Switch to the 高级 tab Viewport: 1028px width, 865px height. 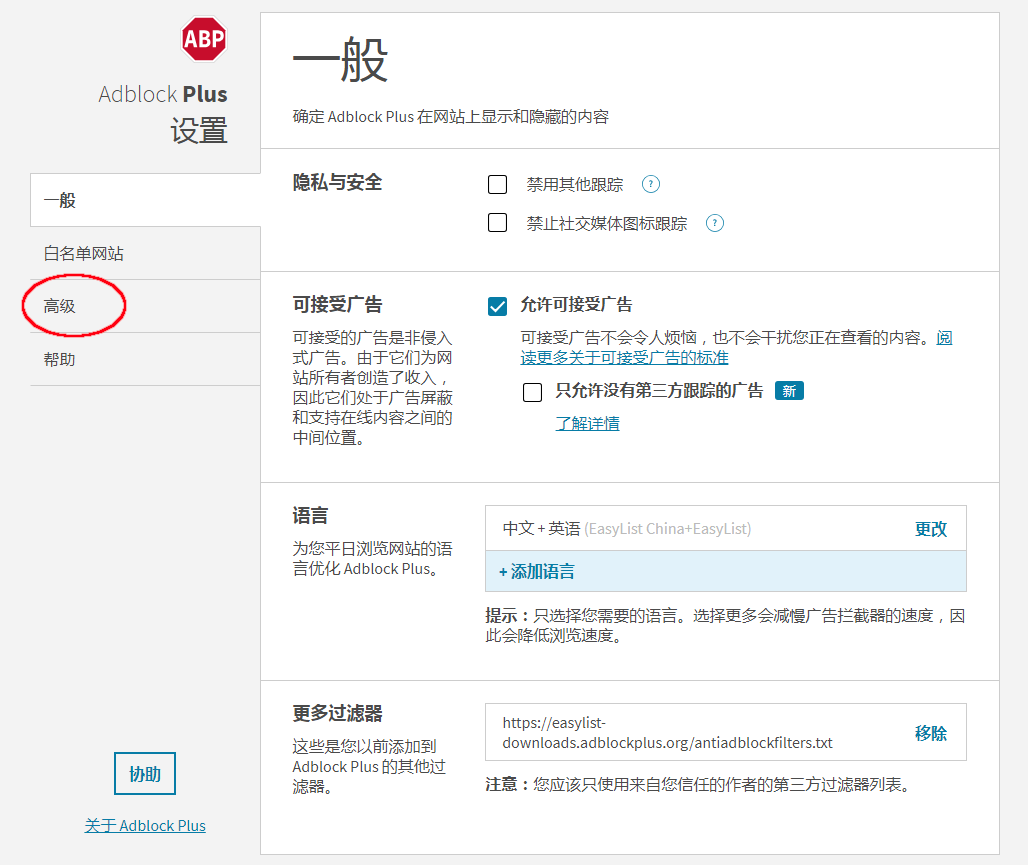[x=145, y=306]
